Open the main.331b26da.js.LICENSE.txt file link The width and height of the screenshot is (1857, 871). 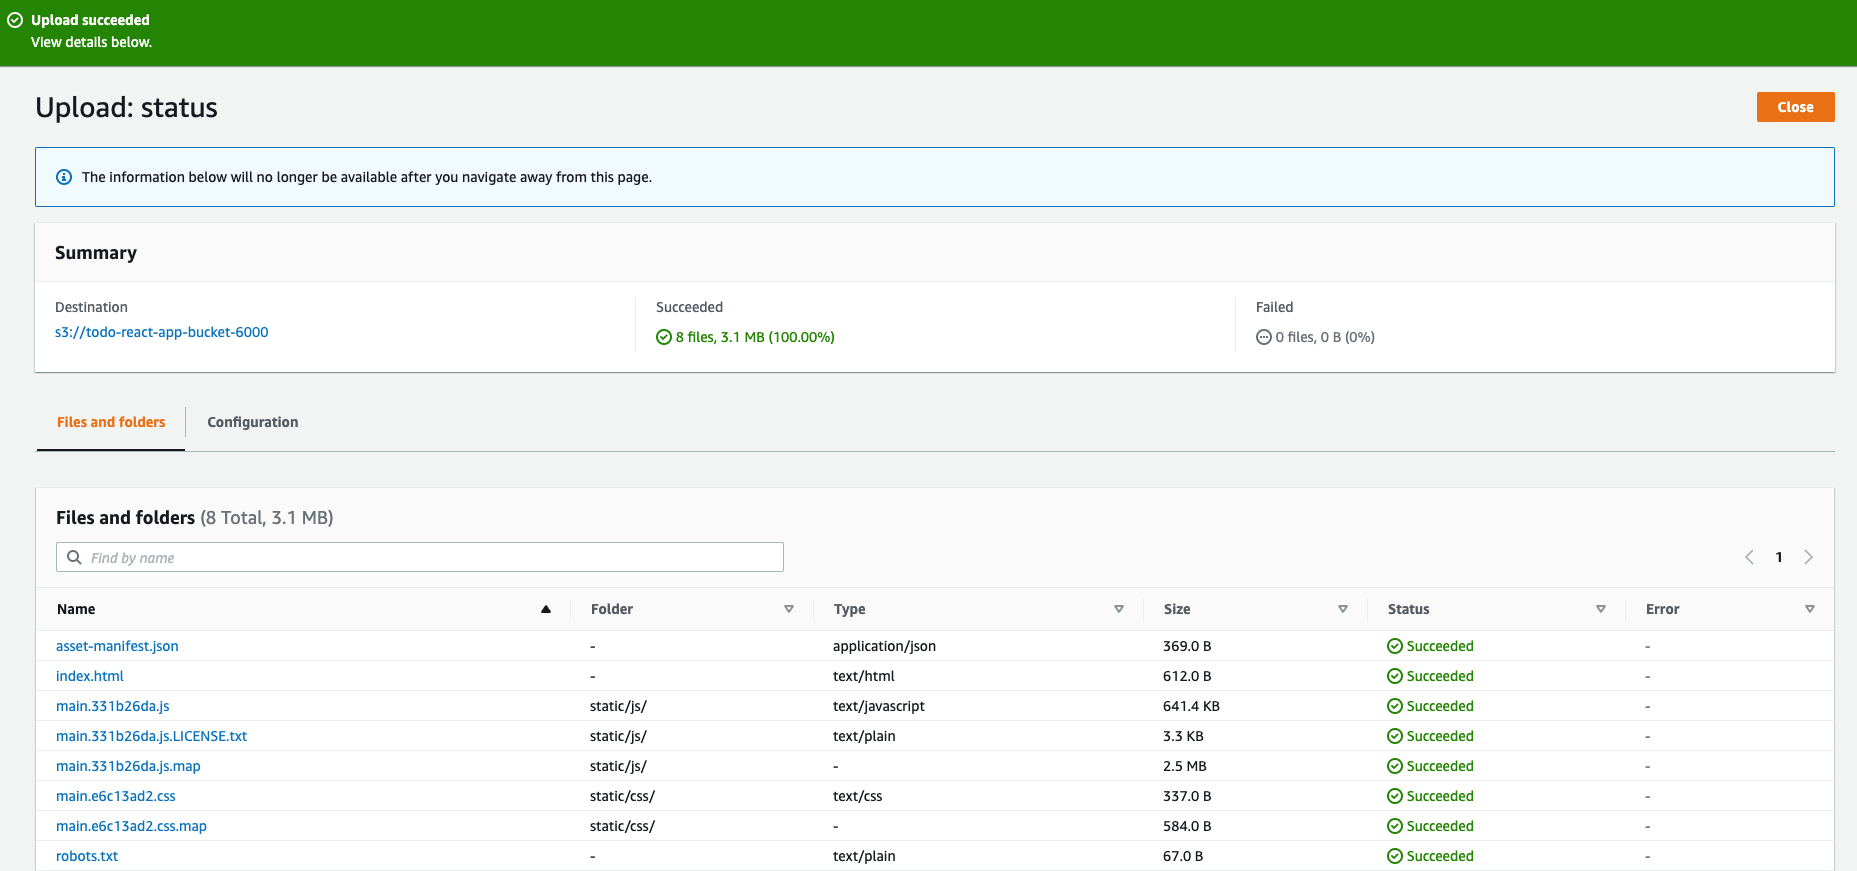(x=151, y=736)
